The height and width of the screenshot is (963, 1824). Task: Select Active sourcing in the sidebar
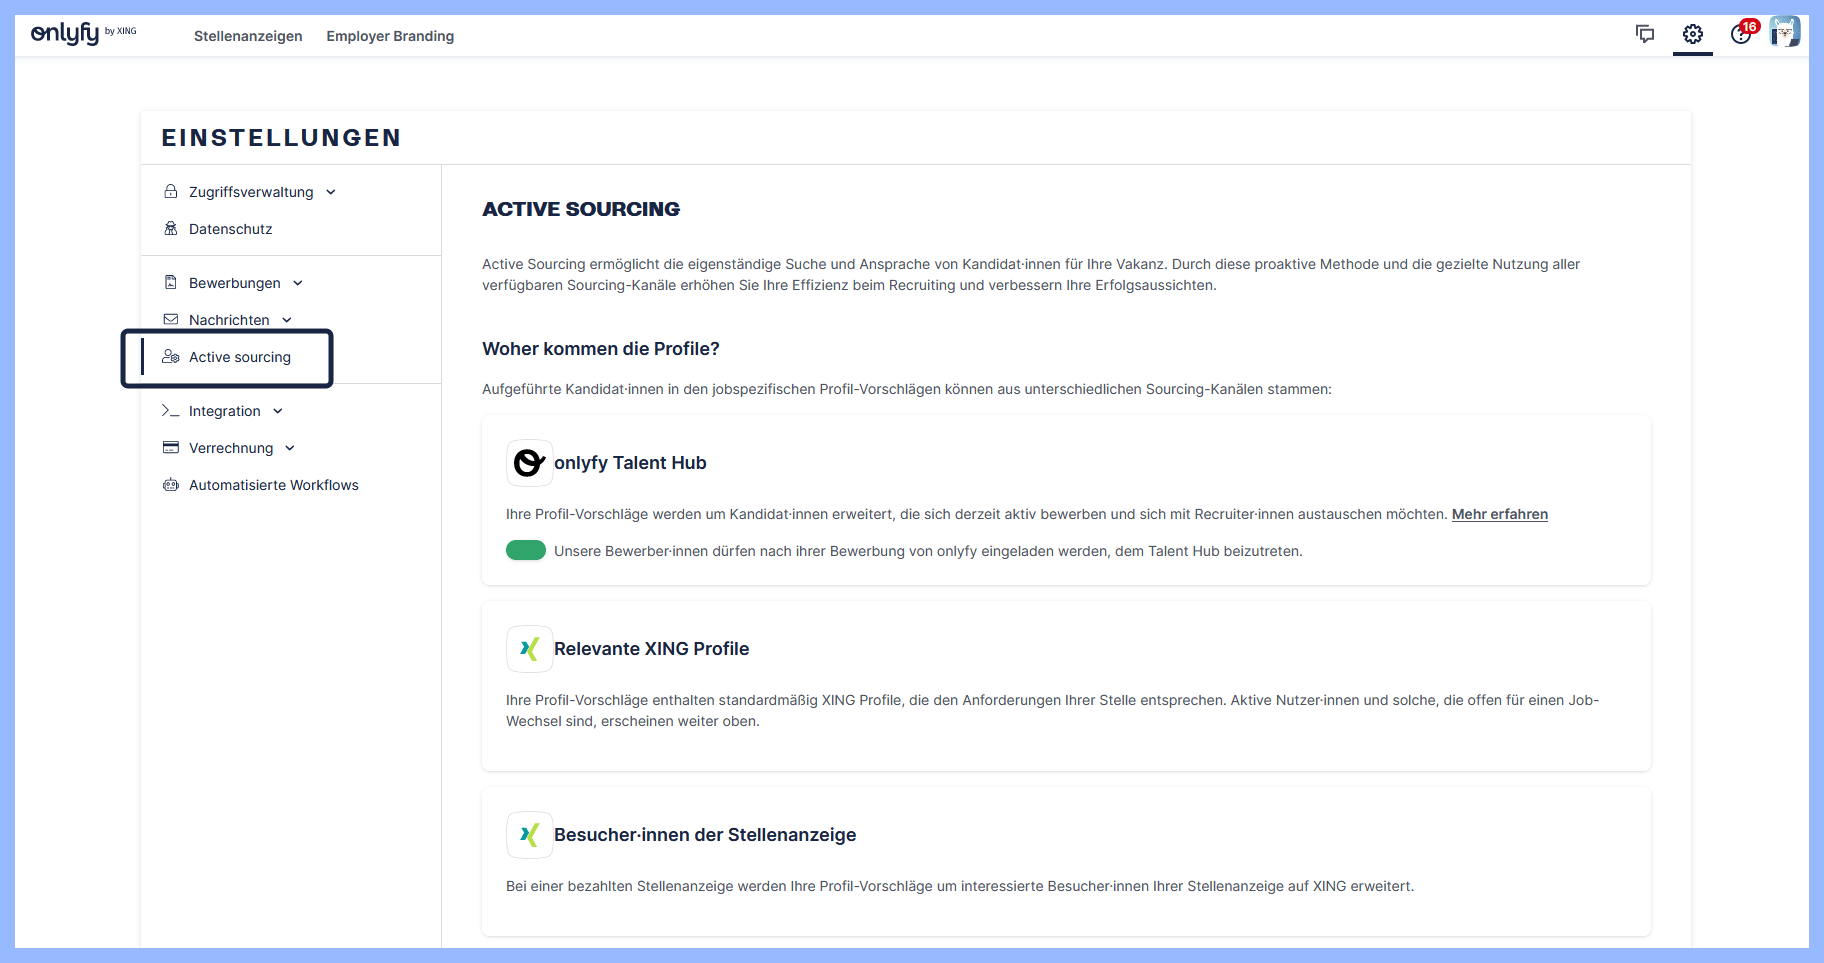click(240, 357)
